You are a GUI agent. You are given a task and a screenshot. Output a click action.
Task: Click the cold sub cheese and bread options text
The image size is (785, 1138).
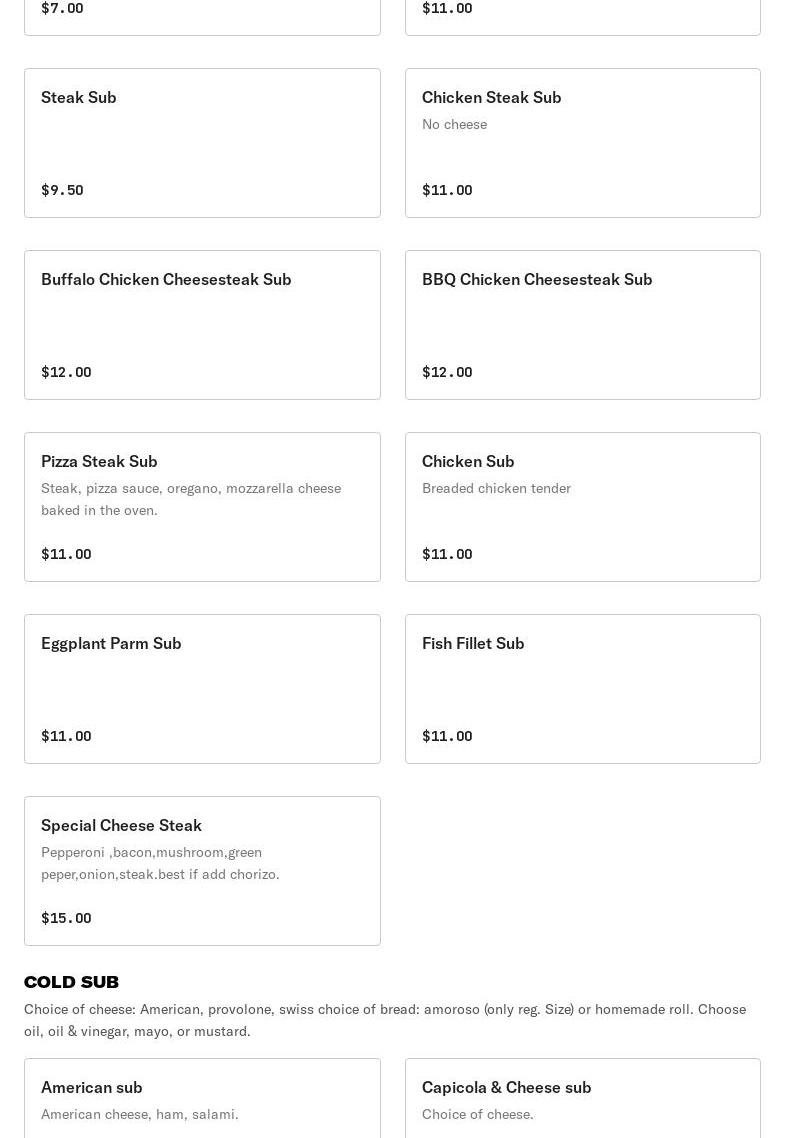coord(385,1020)
